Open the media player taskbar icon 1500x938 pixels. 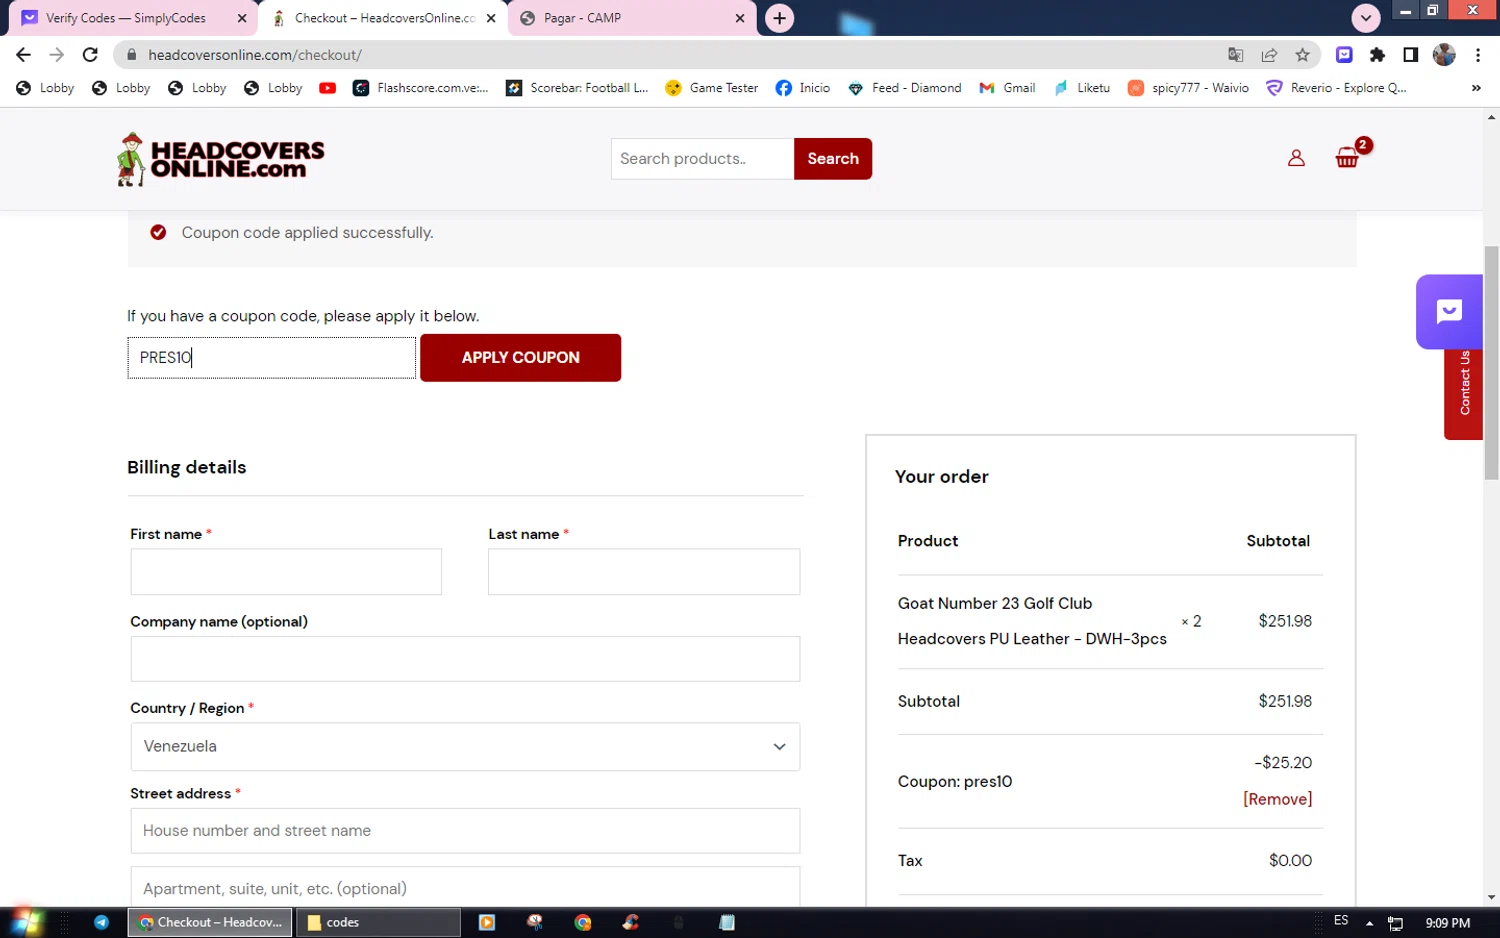(x=487, y=922)
